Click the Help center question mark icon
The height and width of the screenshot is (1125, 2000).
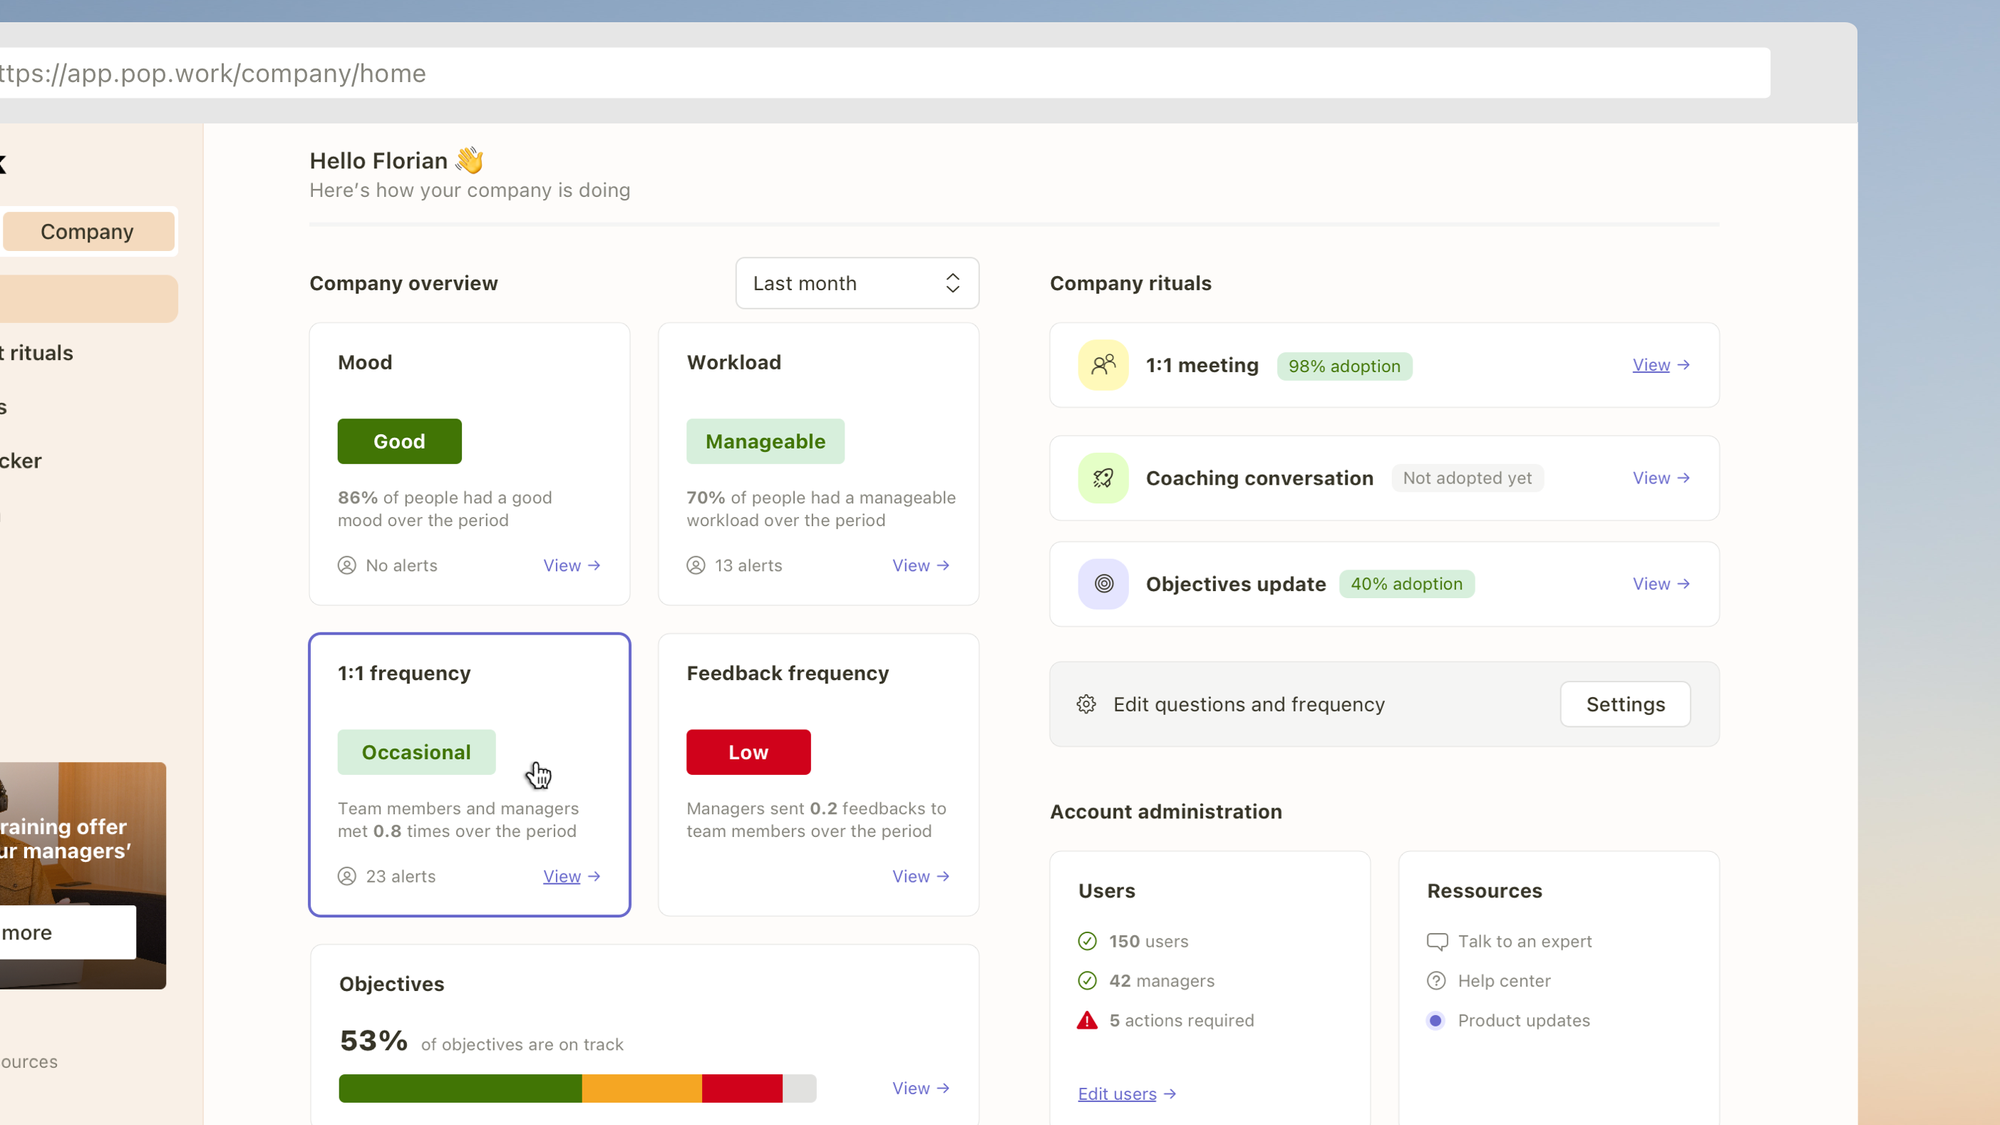tap(1437, 981)
